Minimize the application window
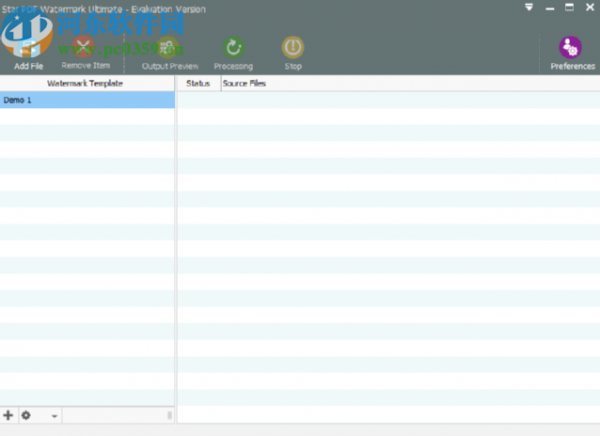The image size is (600, 436). 549,7
